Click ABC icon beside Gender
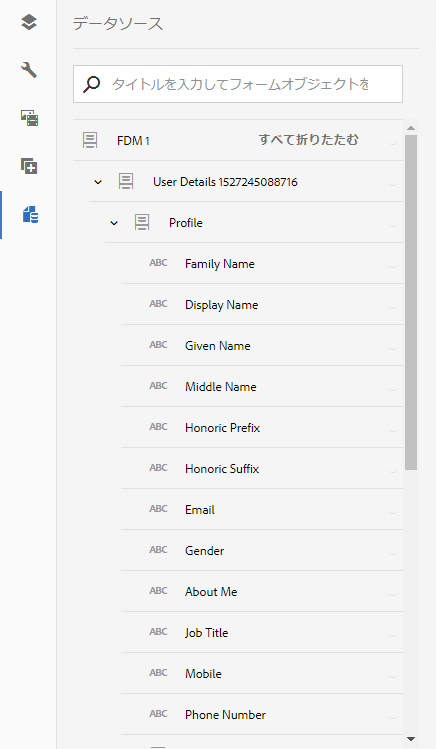Image resolution: width=436 pixels, height=749 pixels. [x=159, y=550]
